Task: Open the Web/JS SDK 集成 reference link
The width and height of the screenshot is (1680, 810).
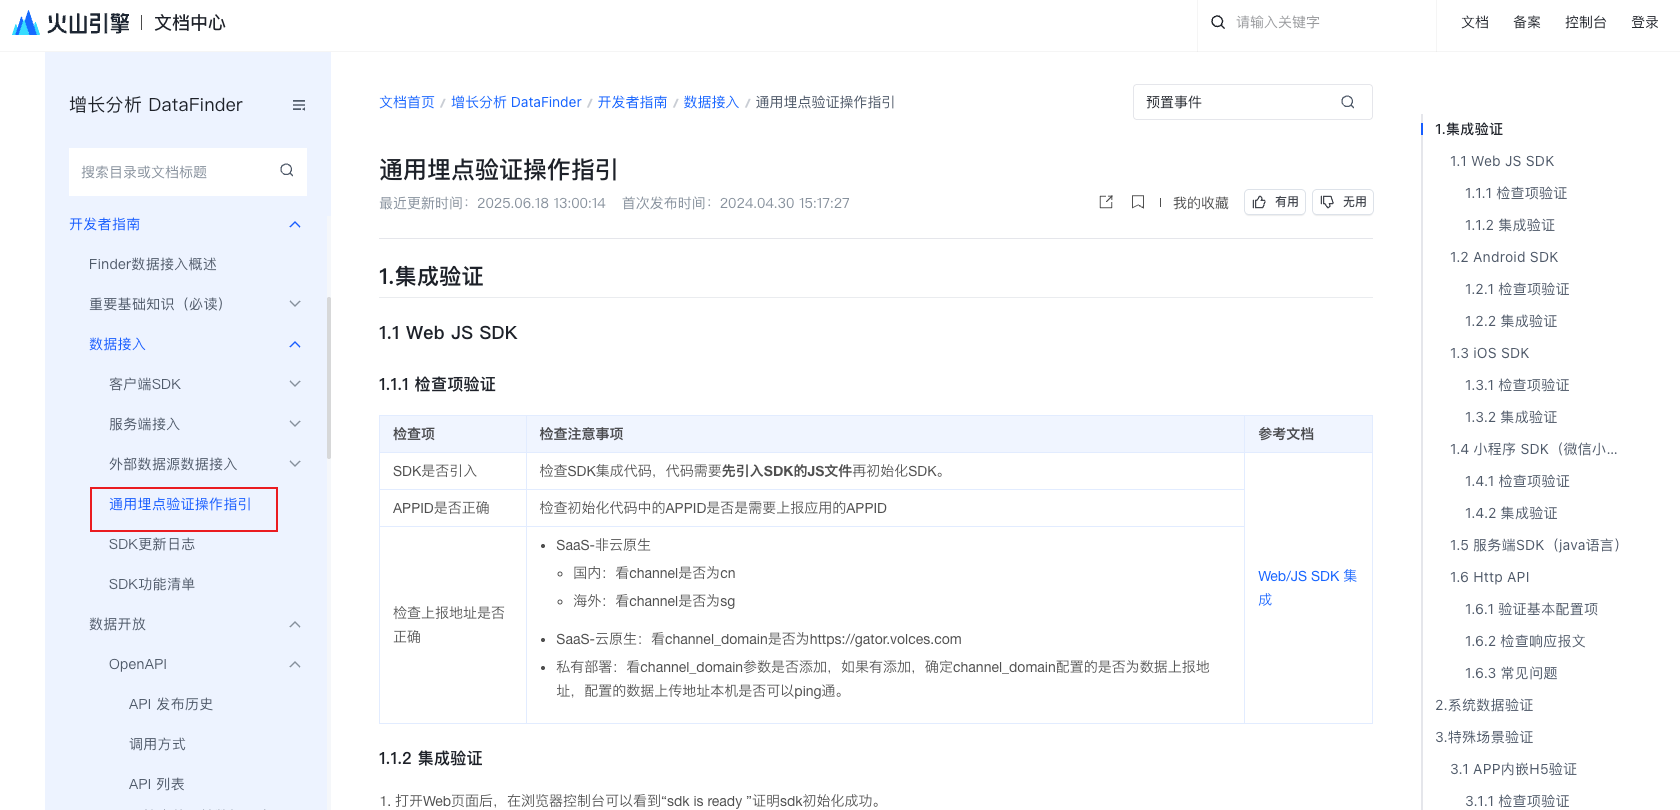Action: click(1307, 588)
